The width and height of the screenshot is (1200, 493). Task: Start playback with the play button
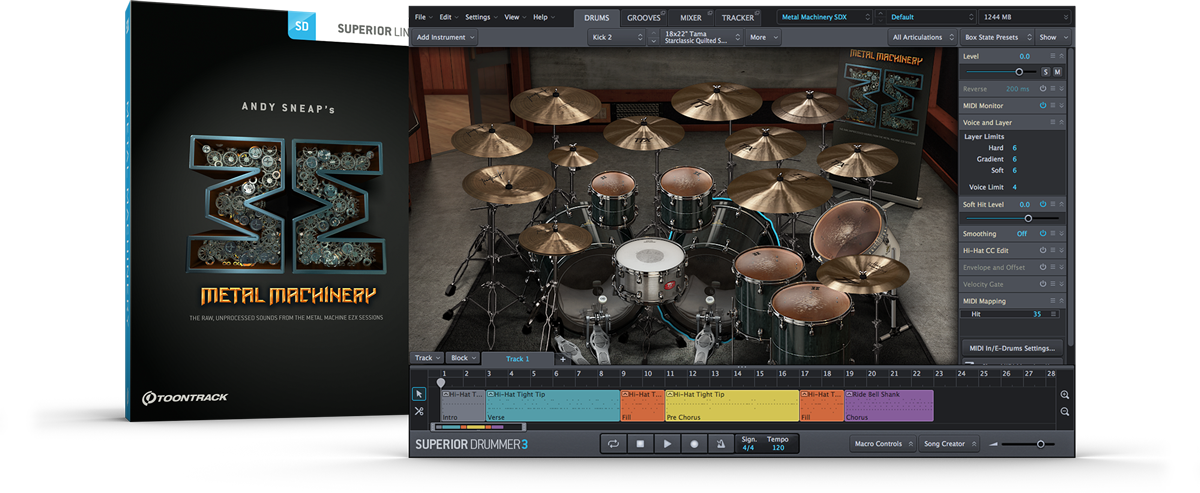[x=667, y=444]
